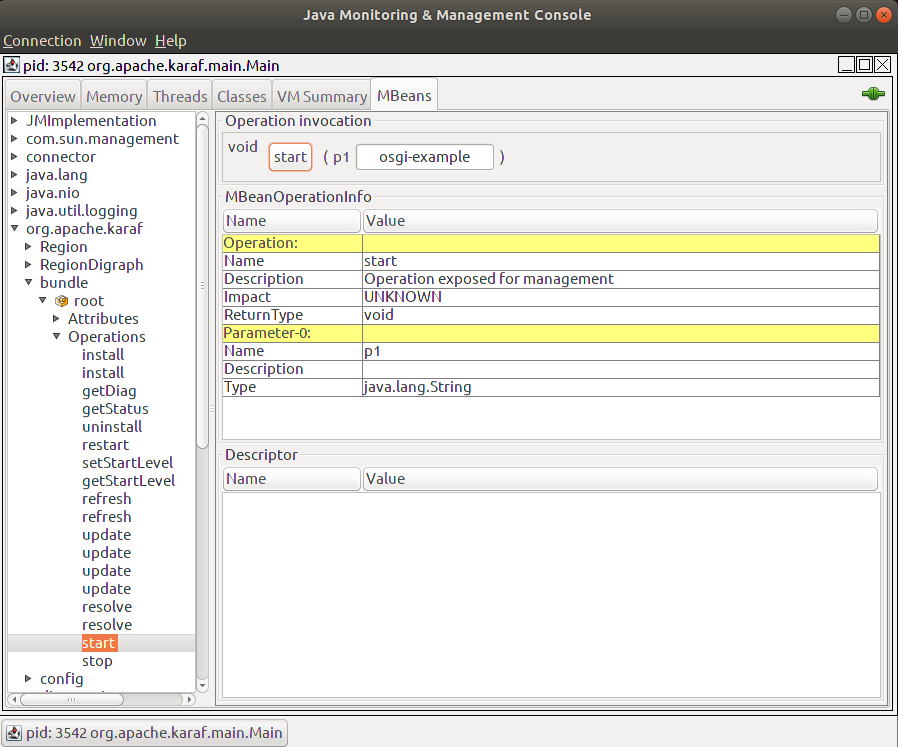Screen dimensions: 898x747
Task: Collapse the bundle tree node
Action: tap(28, 282)
